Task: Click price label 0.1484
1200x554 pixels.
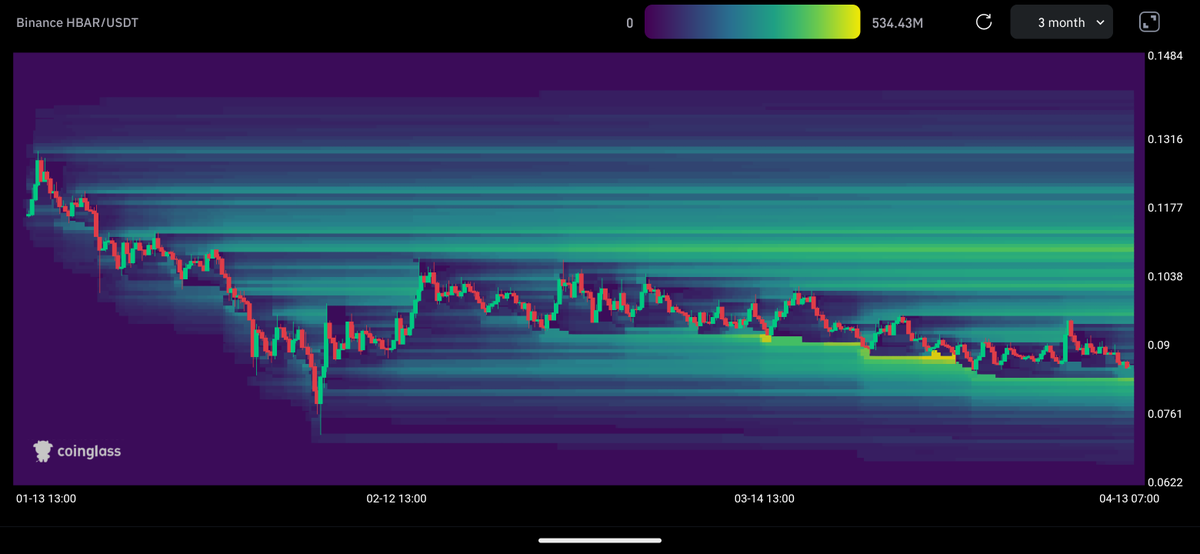Action: click(1166, 56)
